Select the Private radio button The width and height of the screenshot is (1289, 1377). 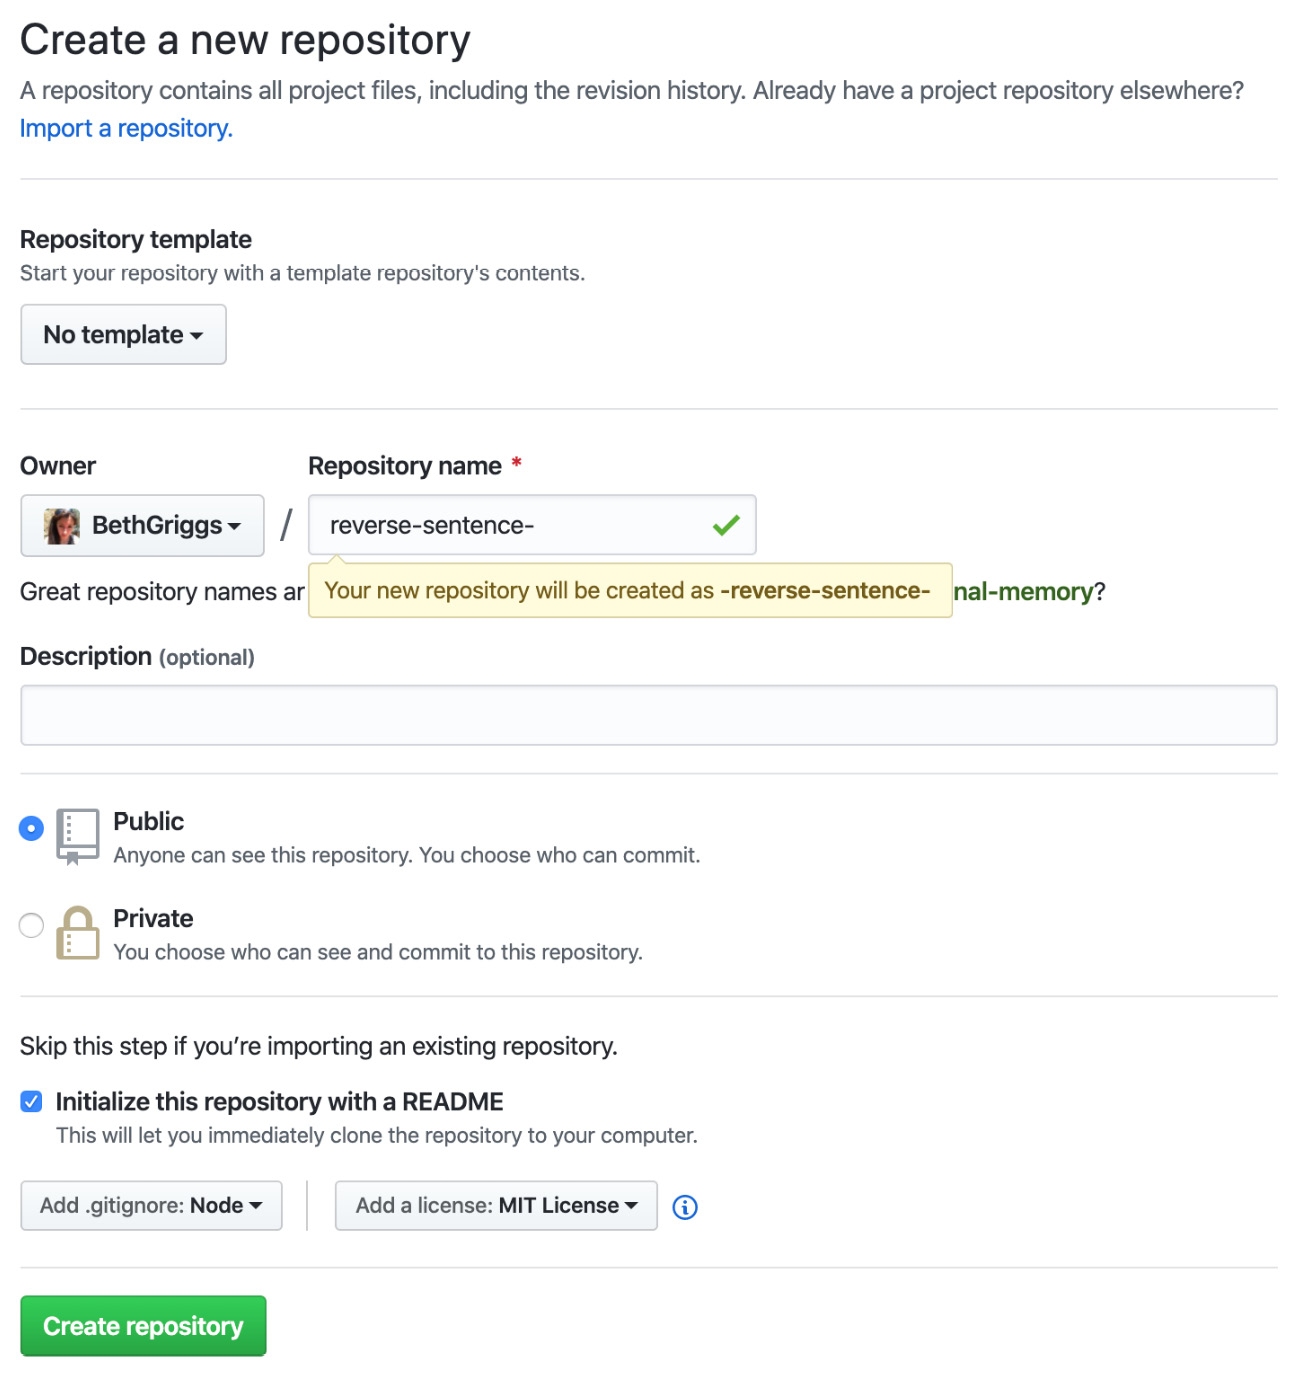point(31,925)
